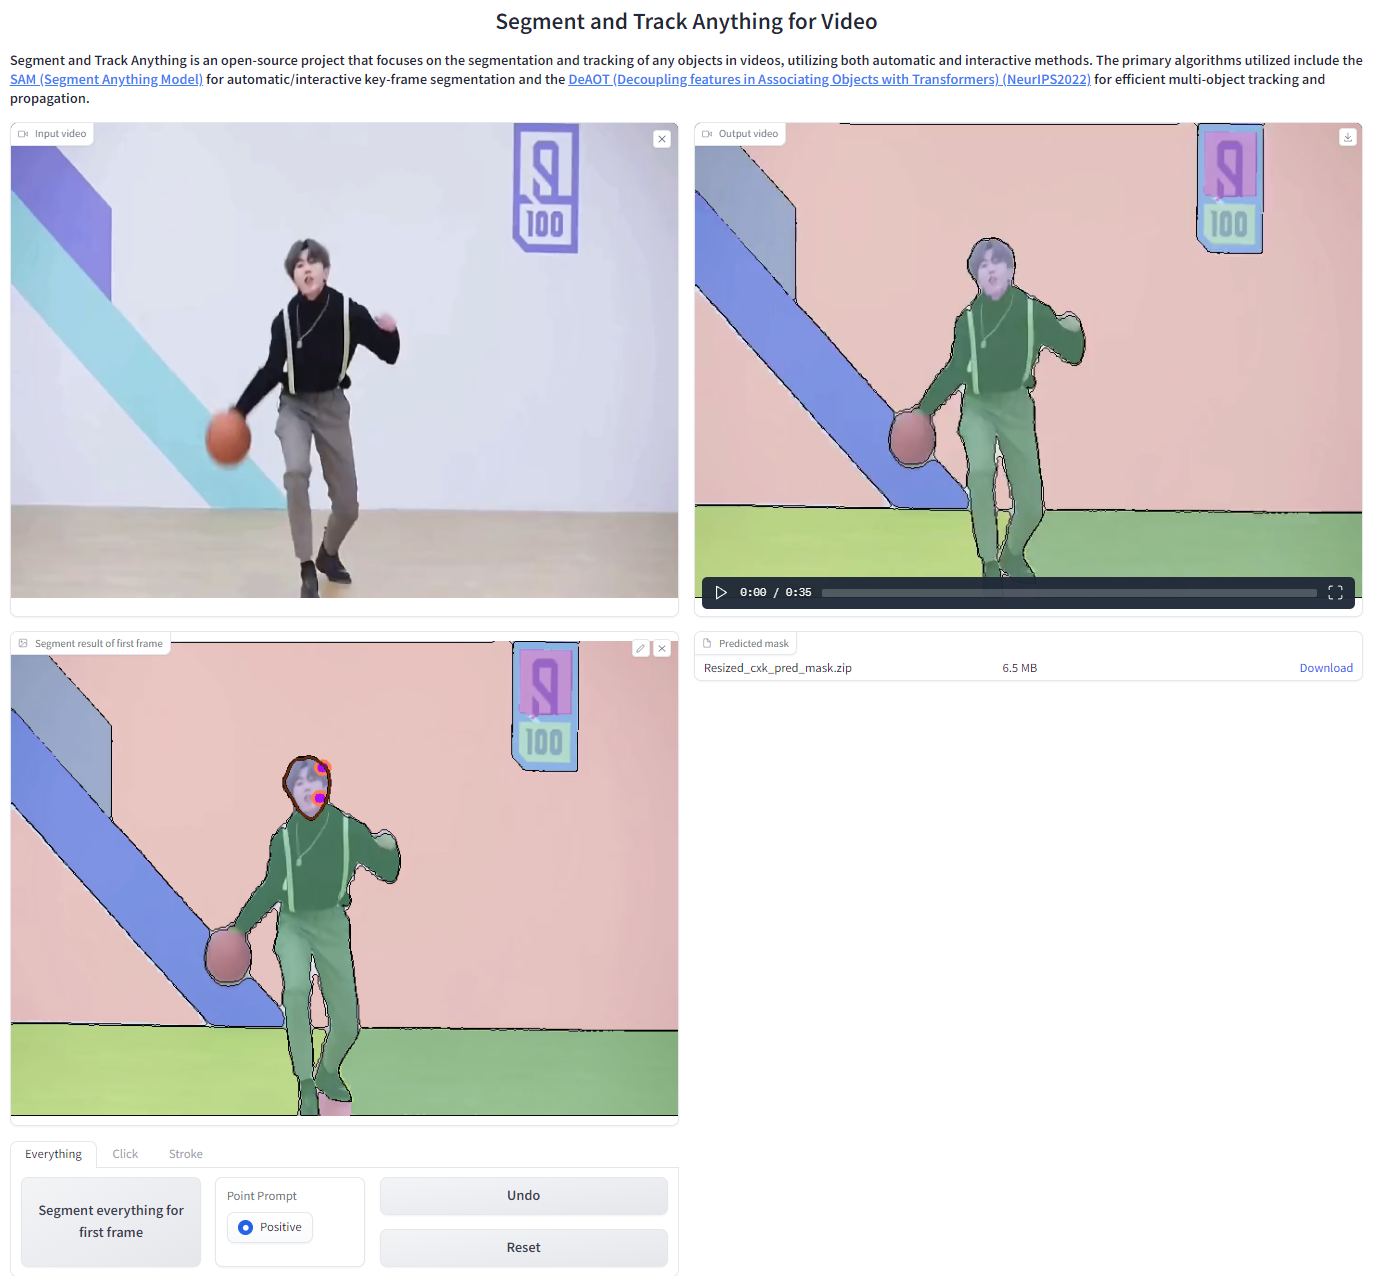Click the Predicted mask file icon
This screenshot has width=1395, height=1276.
point(706,643)
